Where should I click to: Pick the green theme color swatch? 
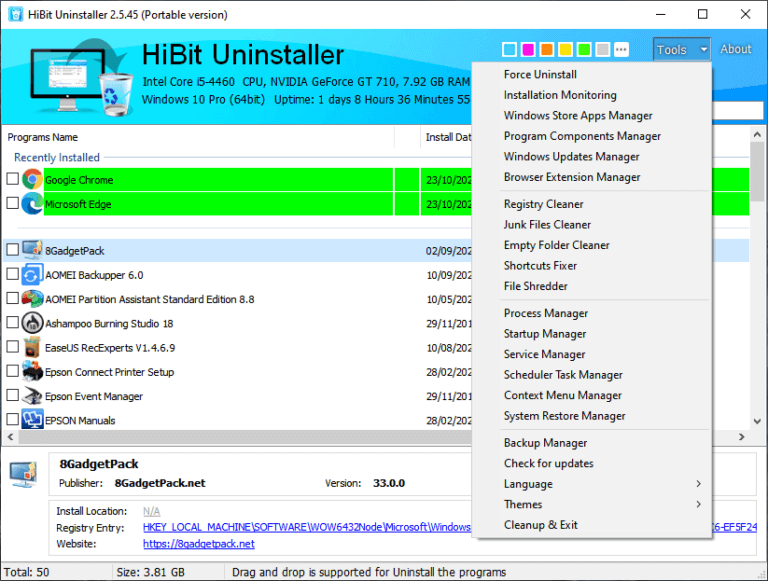pyautogui.click(x=584, y=49)
